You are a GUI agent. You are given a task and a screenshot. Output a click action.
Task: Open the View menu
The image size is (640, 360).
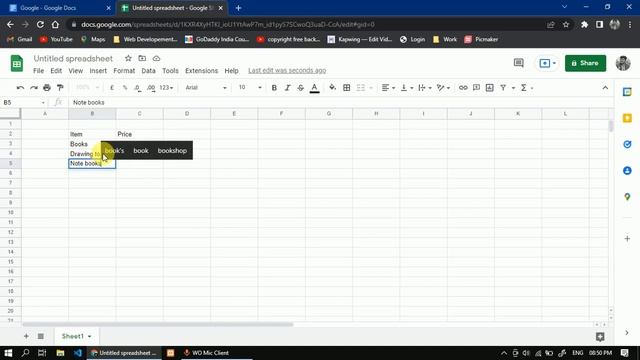pyautogui.click(x=76, y=71)
